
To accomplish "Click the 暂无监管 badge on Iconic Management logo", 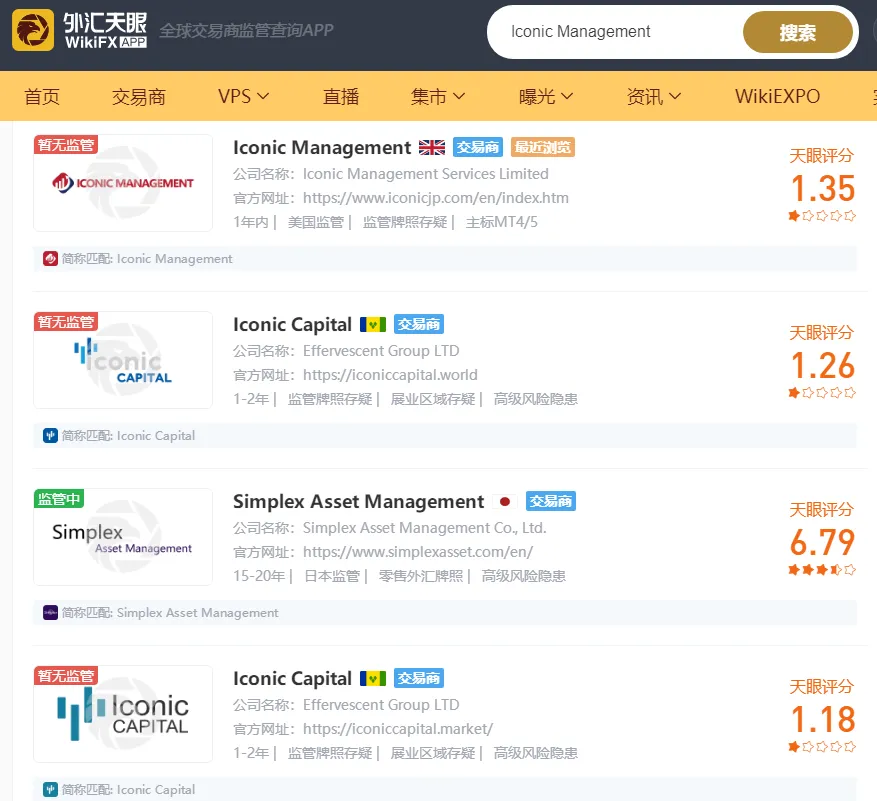I will pos(66,145).
